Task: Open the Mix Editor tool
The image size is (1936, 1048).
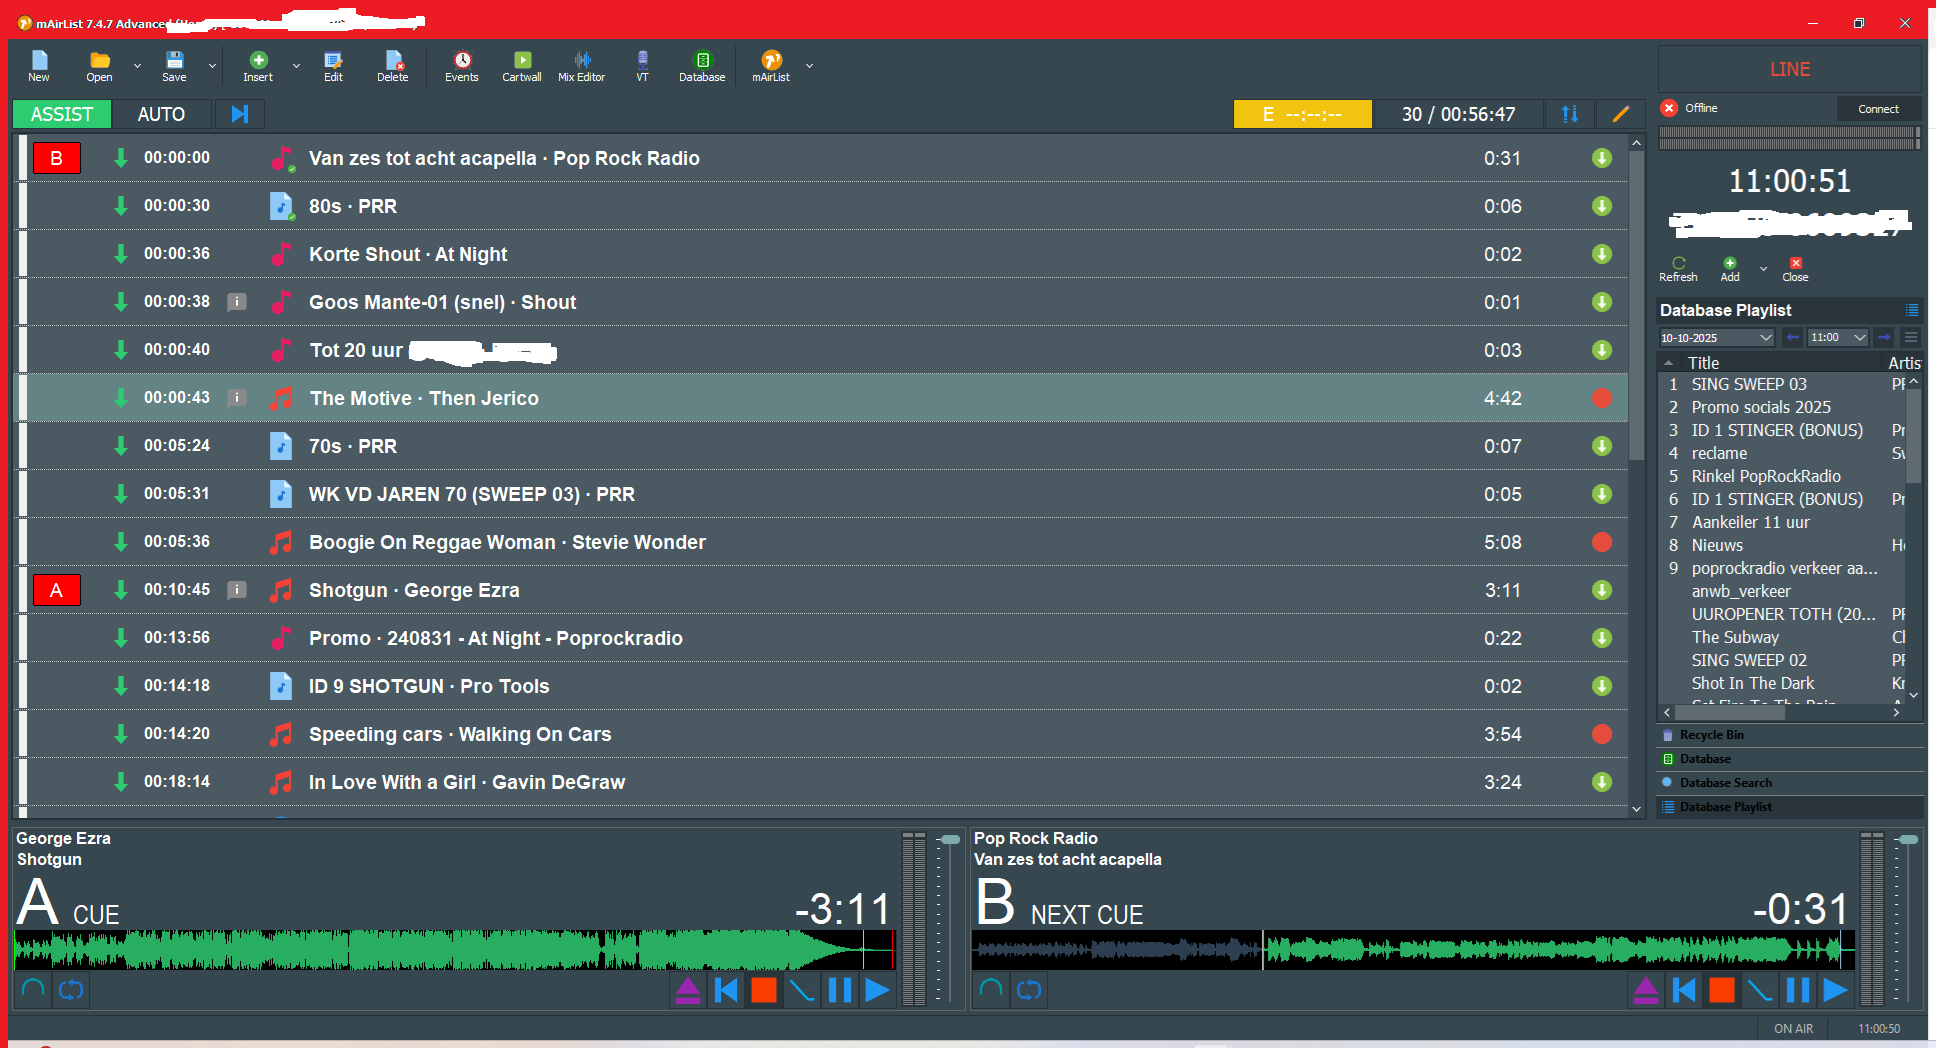Action: coord(581,66)
